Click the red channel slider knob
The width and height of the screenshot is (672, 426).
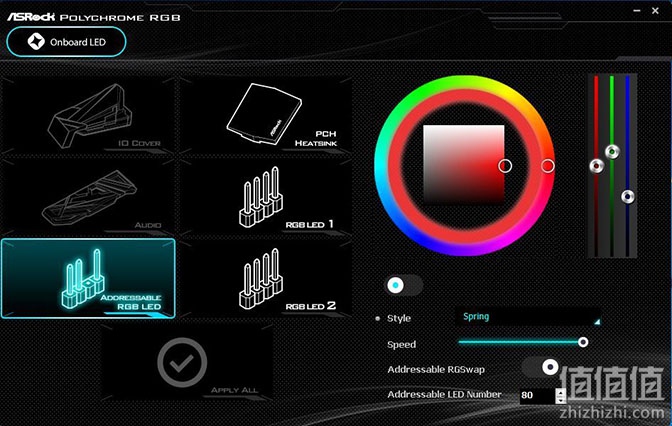pos(597,166)
